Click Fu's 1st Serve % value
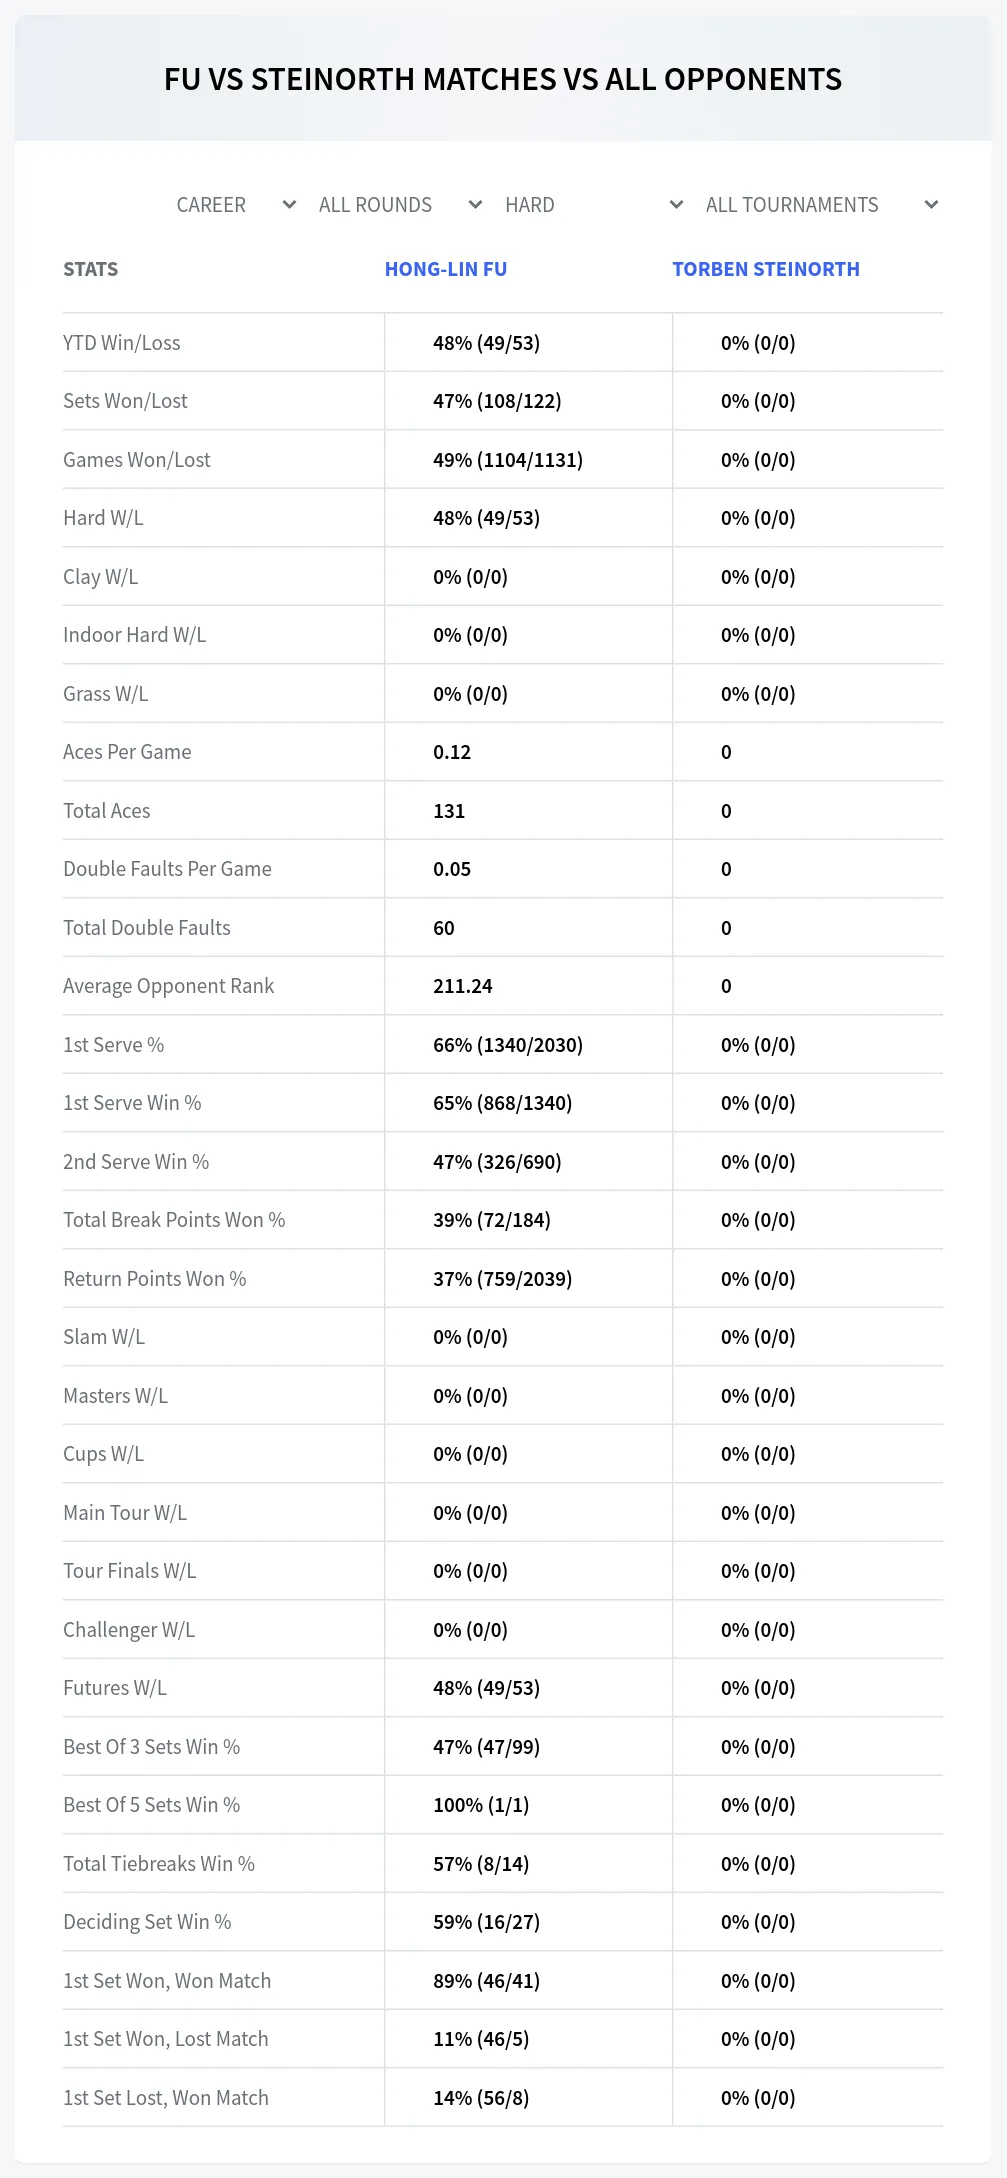1007x2178 pixels. coord(508,1045)
